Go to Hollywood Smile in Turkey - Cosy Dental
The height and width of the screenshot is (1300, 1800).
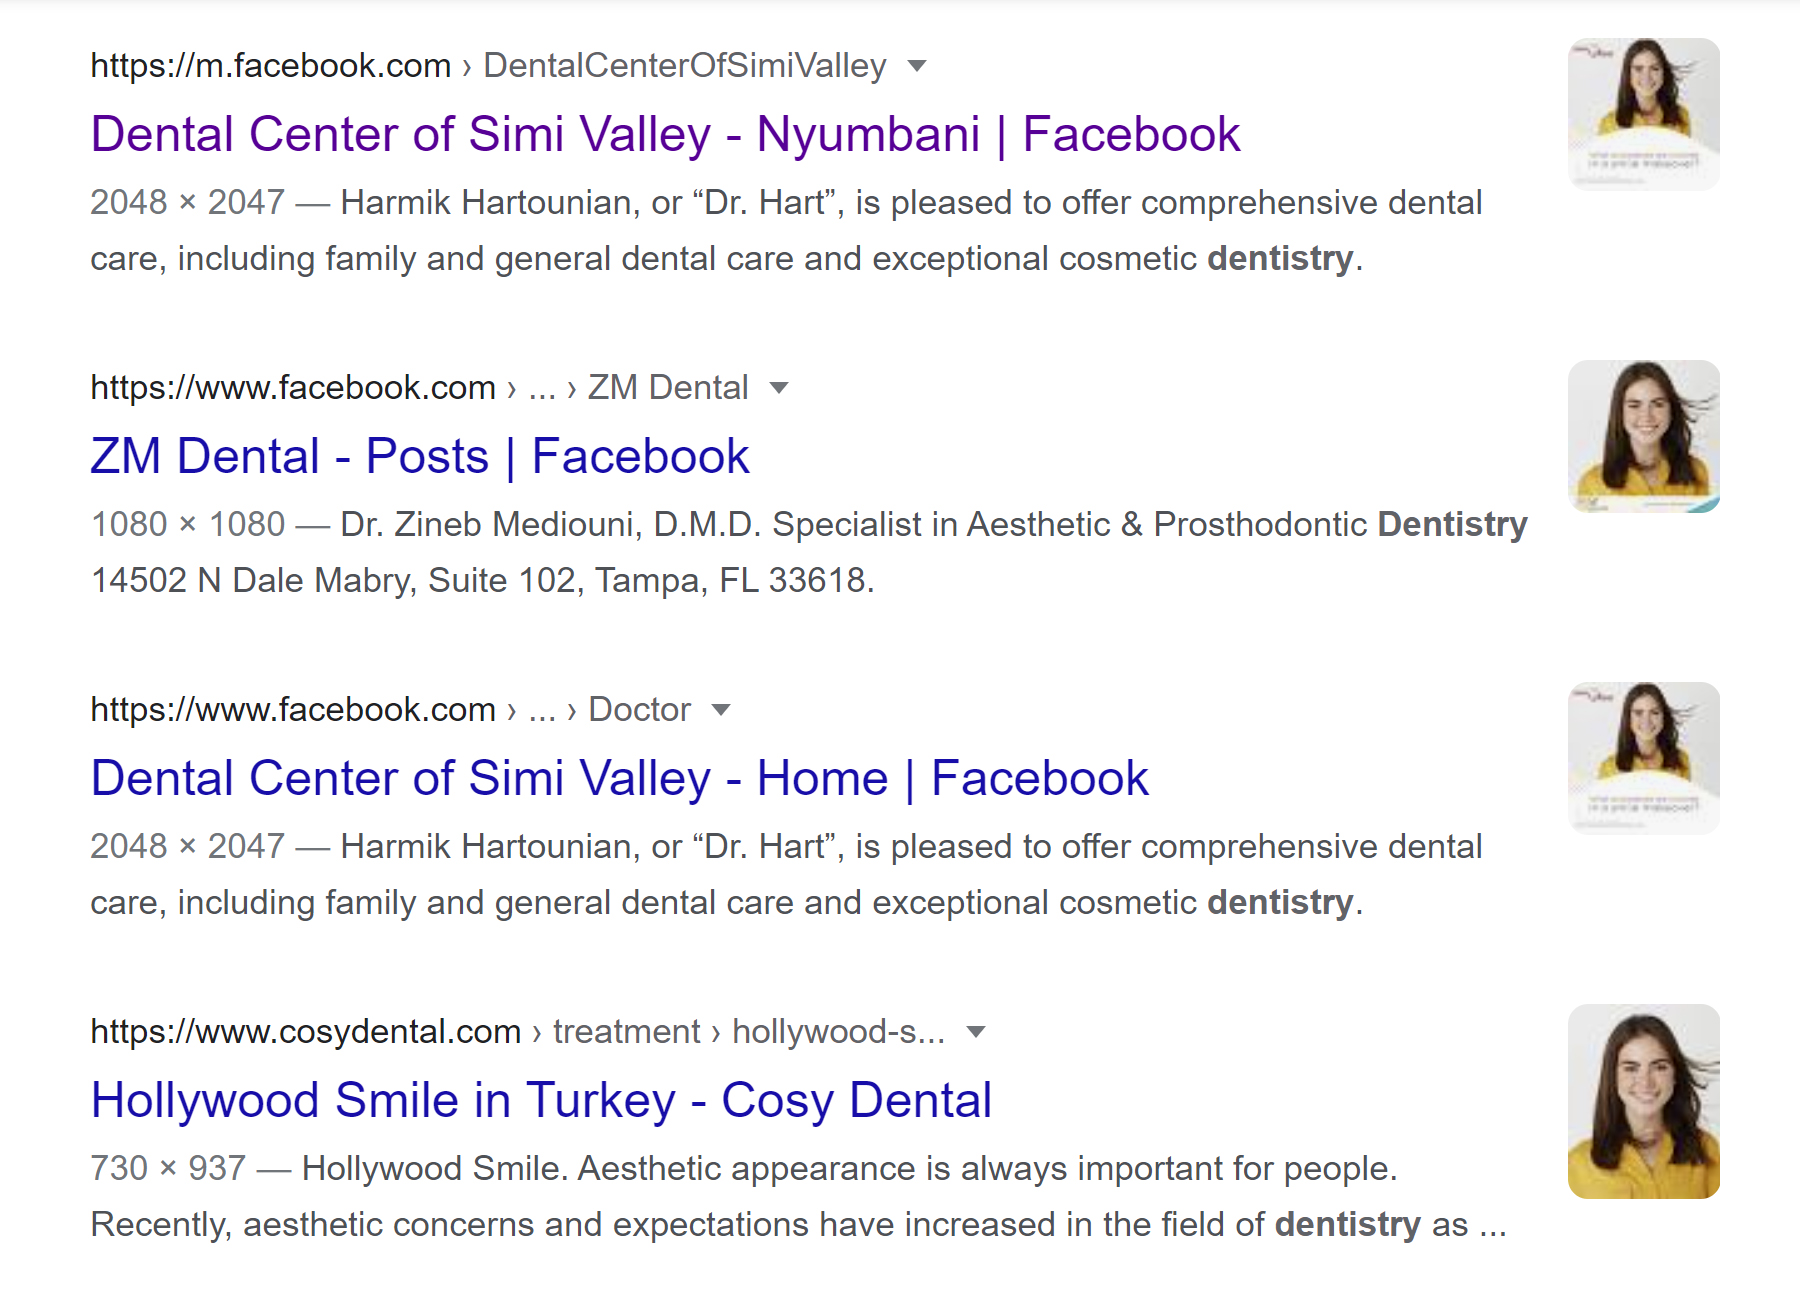(541, 1101)
